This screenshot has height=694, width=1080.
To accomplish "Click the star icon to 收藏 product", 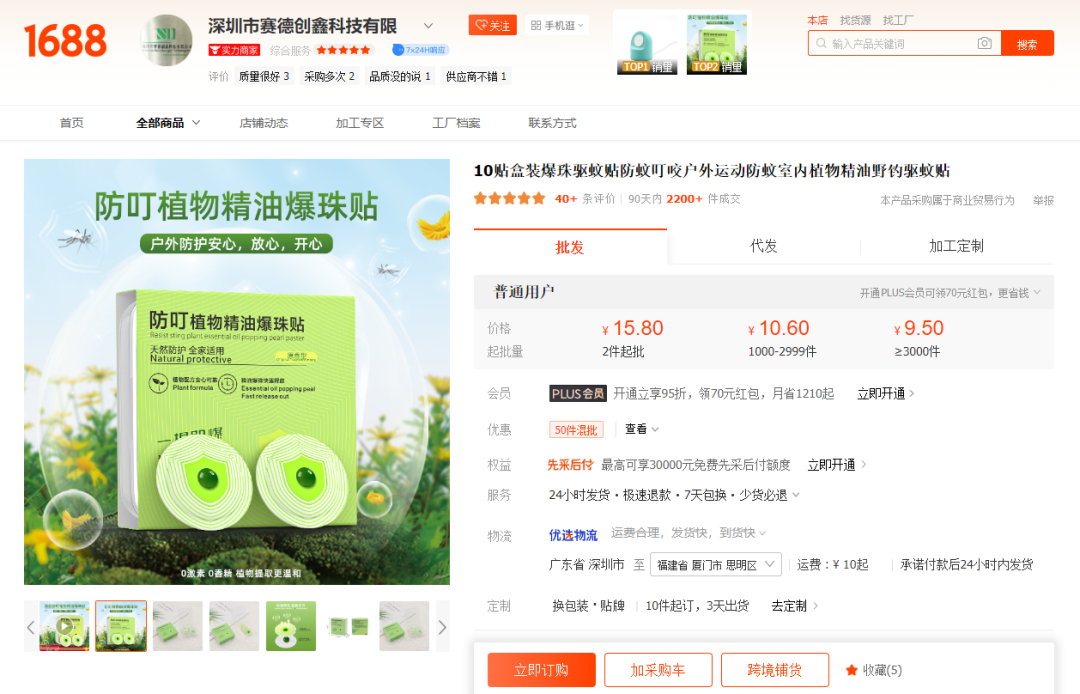I will coord(851,670).
